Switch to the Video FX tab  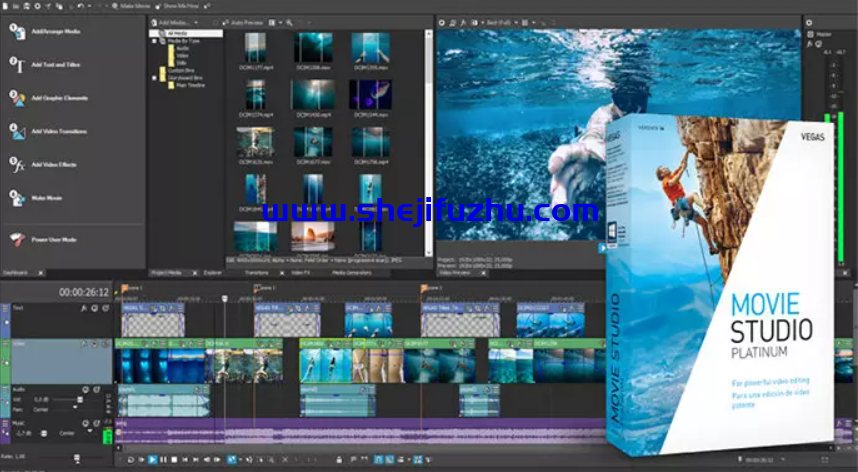click(300, 272)
